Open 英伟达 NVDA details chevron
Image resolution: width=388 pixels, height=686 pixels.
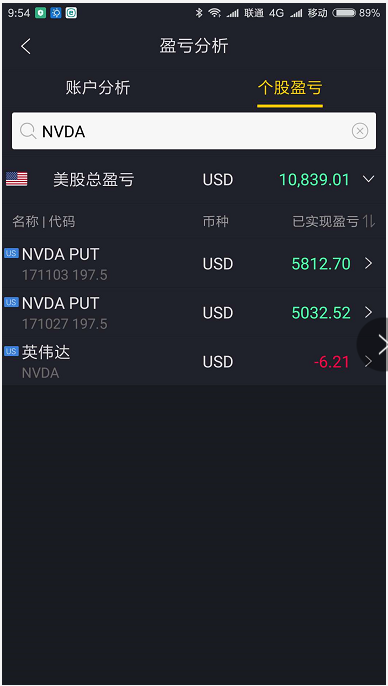click(x=368, y=361)
